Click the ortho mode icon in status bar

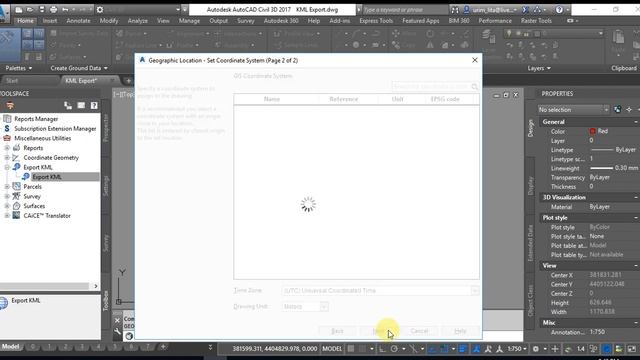click(382, 349)
